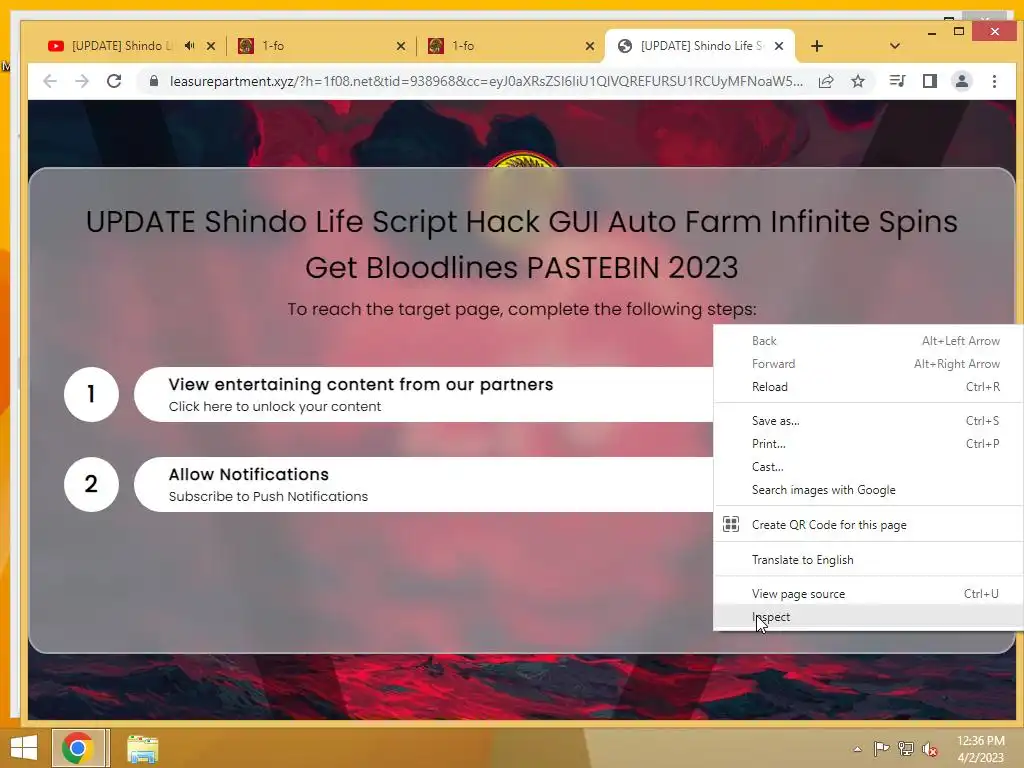Choose Inspect from the context menu

coord(868,616)
